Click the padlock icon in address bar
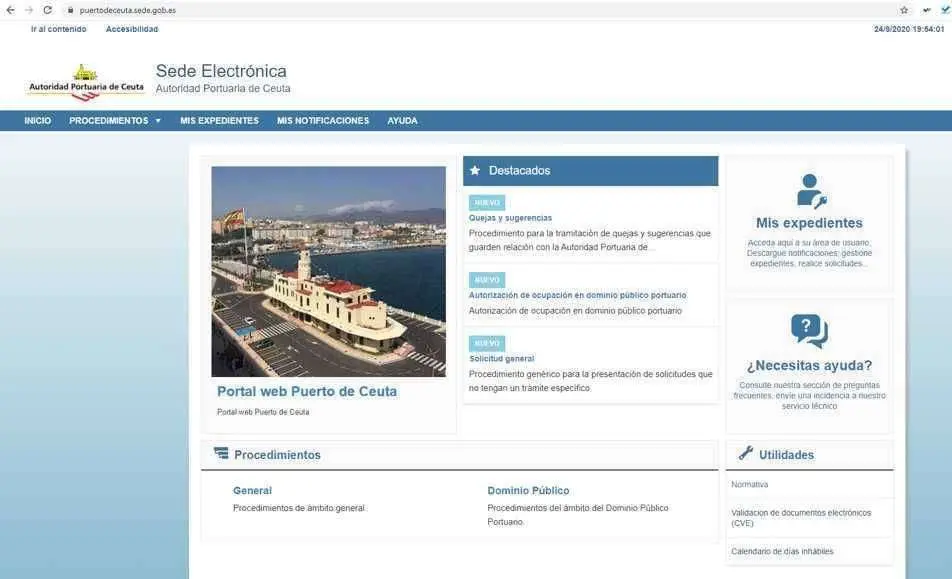Viewport: 952px width, 579px height. coord(70,10)
